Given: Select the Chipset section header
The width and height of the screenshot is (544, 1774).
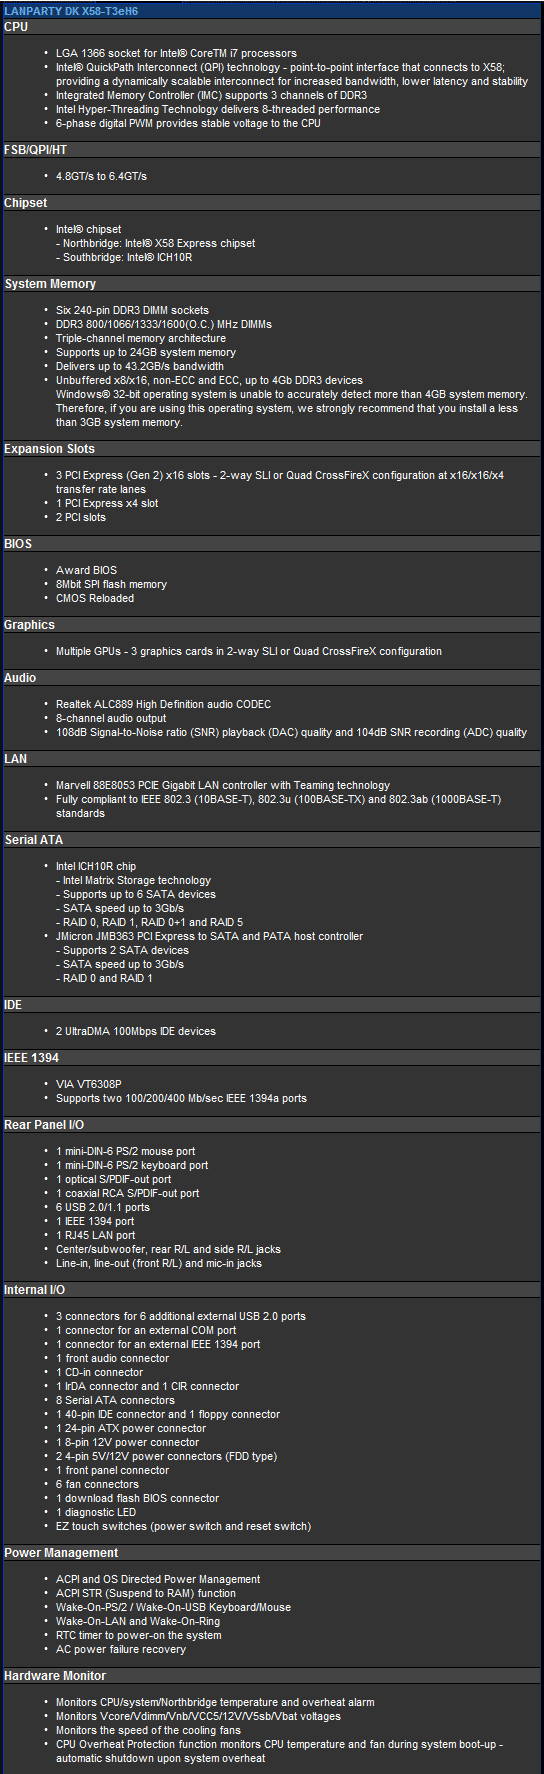Looking at the screenshot, I should (x=25, y=203).
